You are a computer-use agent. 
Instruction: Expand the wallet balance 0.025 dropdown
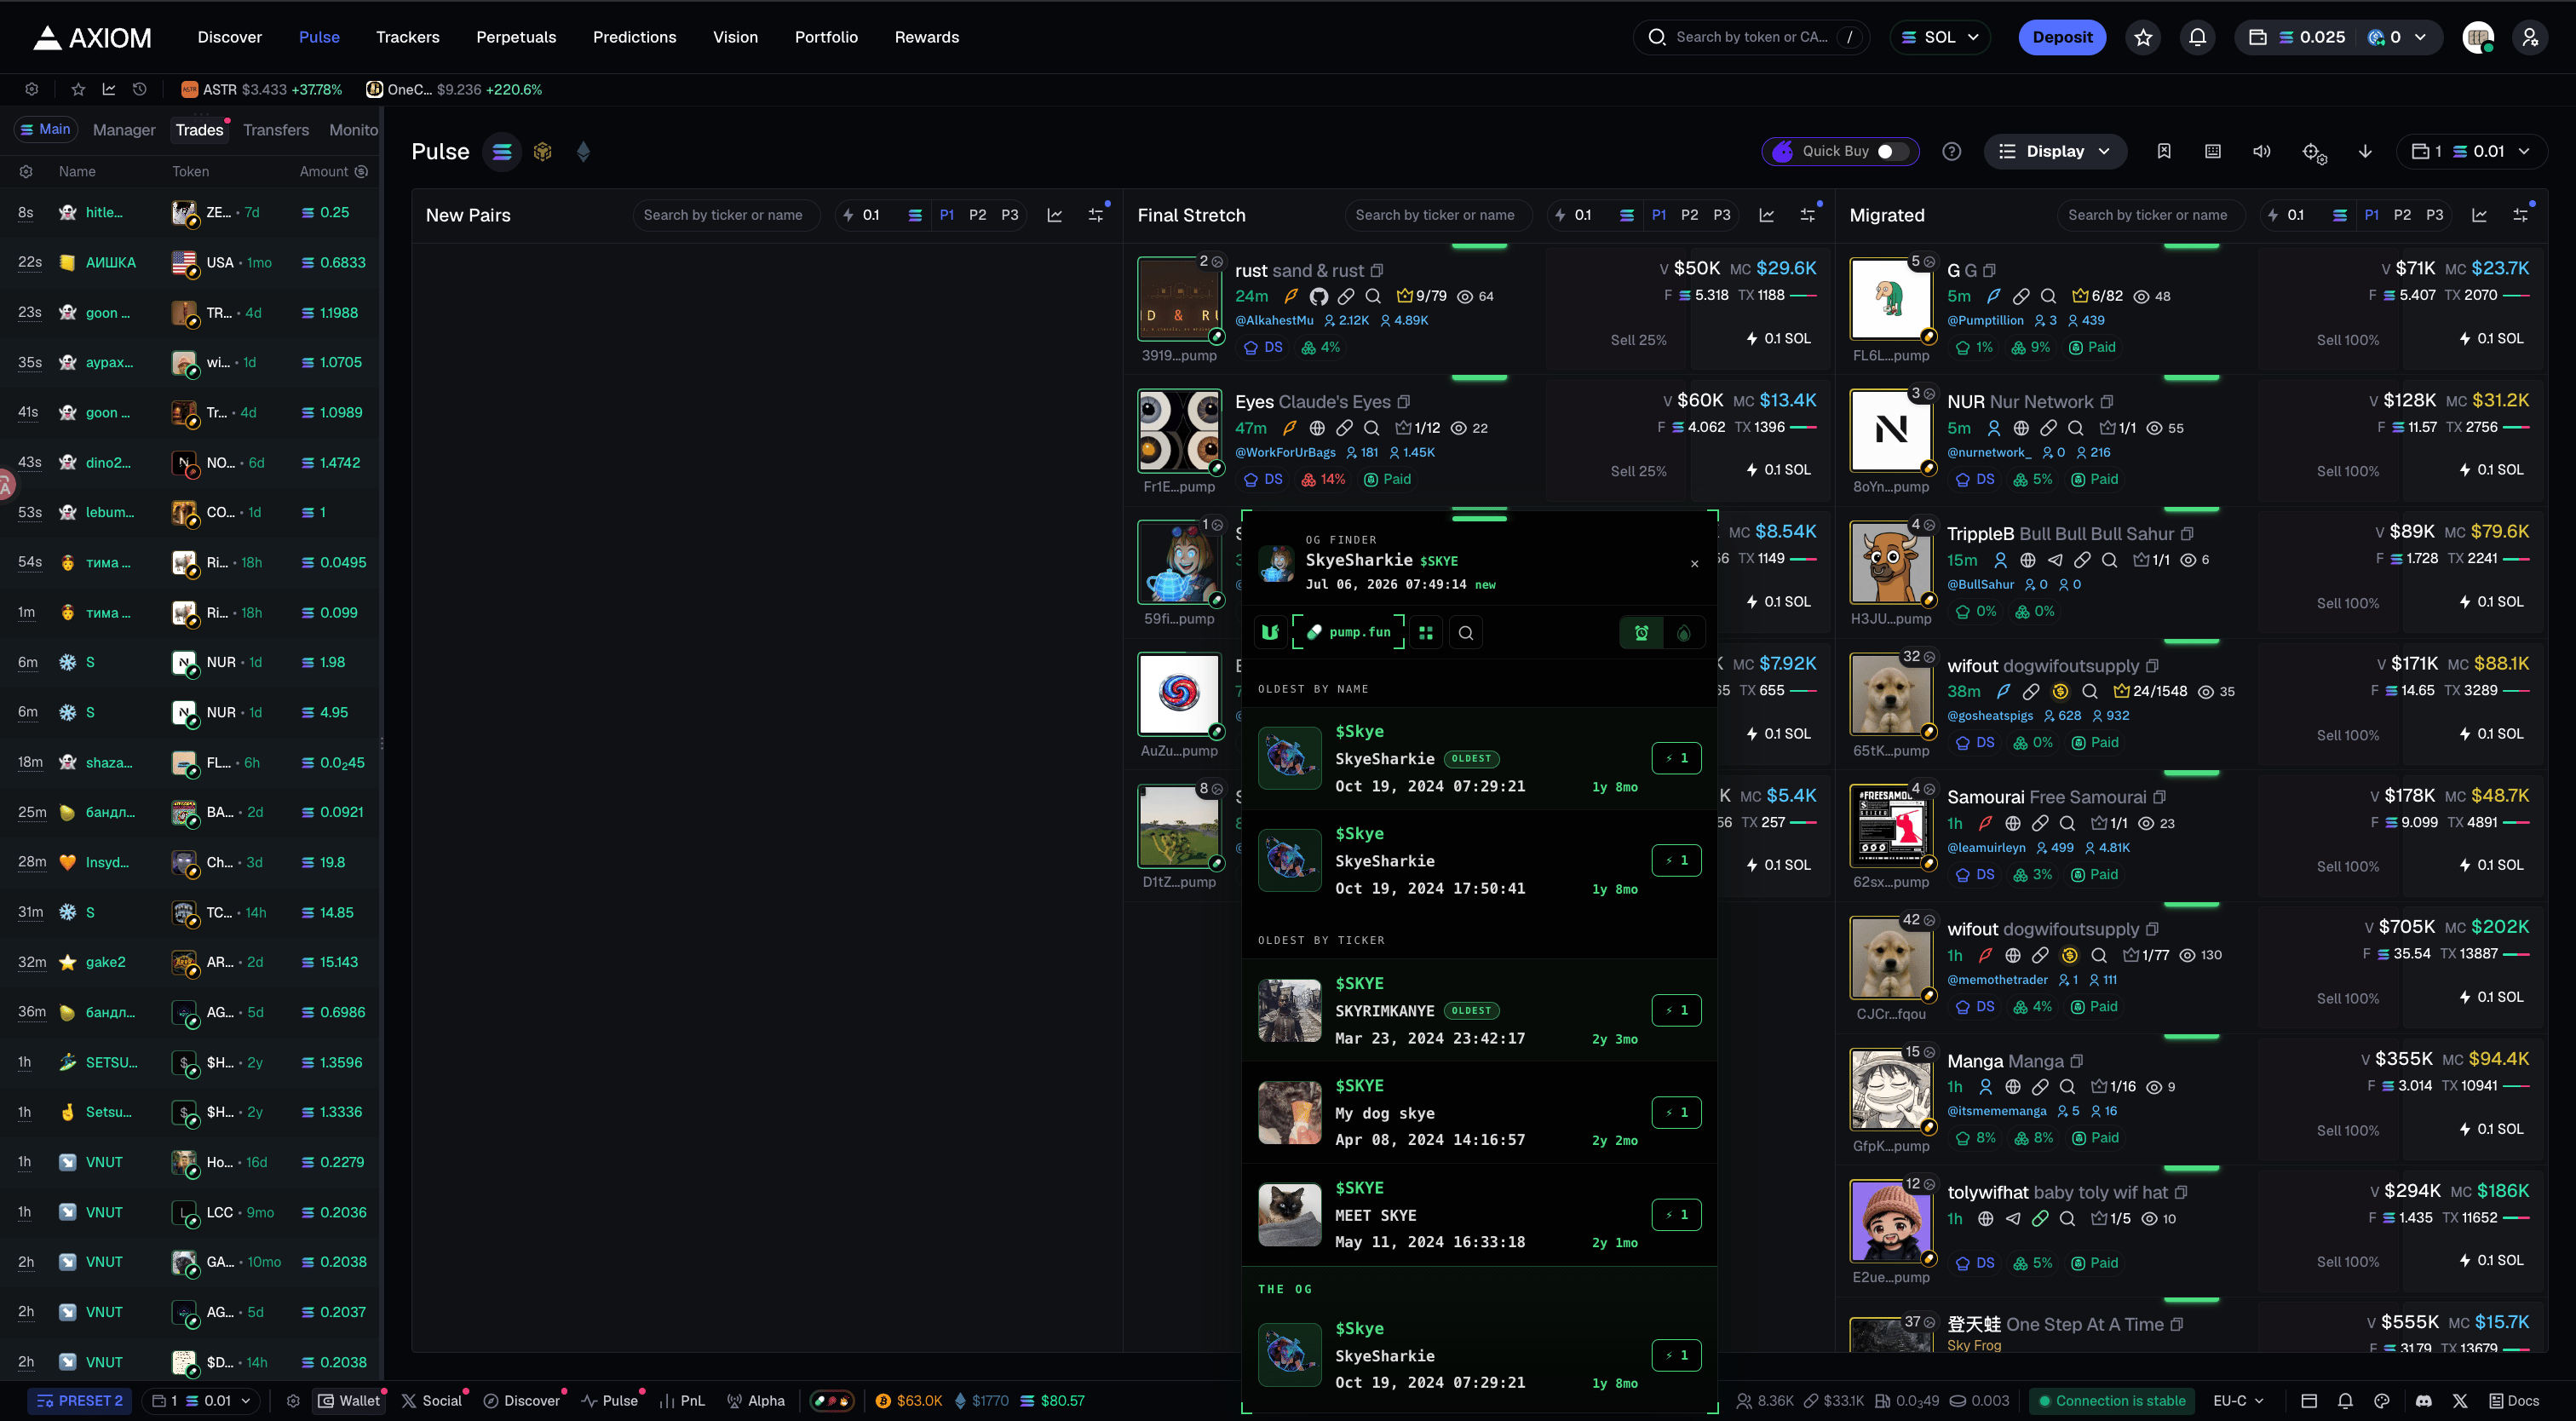coord(2339,37)
